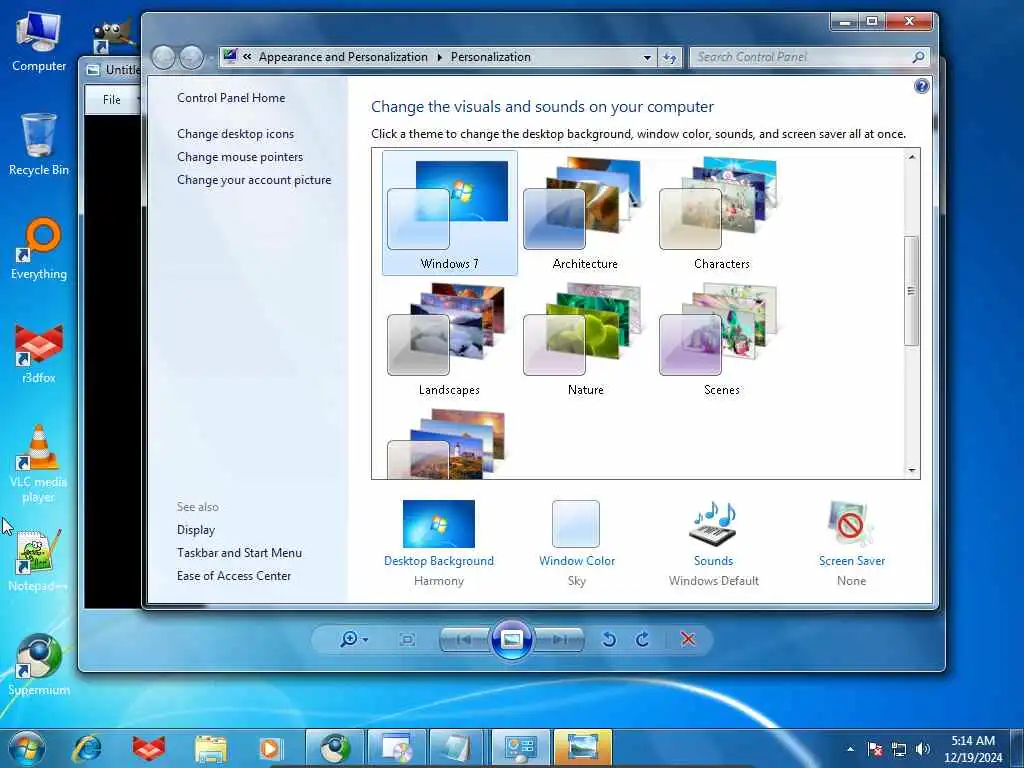Rotate clockwise in Photo Viewer
The height and width of the screenshot is (768, 1024).
(643, 639)
